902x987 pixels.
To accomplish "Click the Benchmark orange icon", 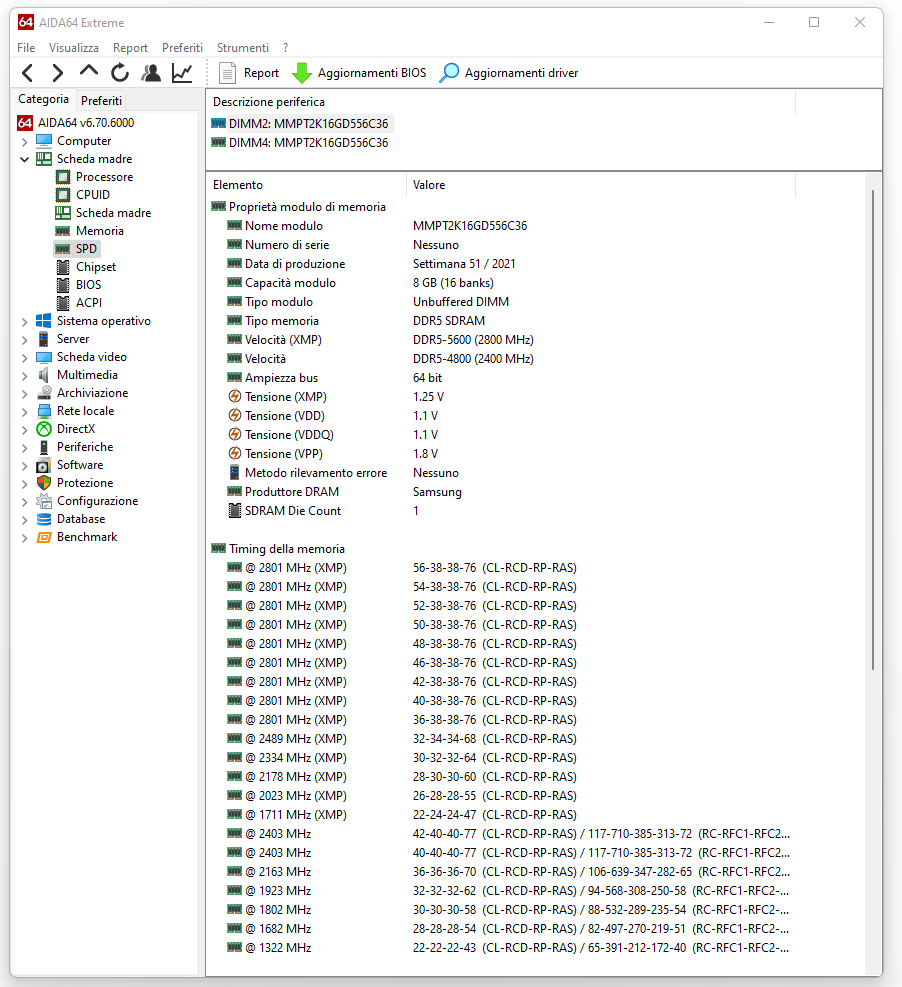I will point(44,538).
